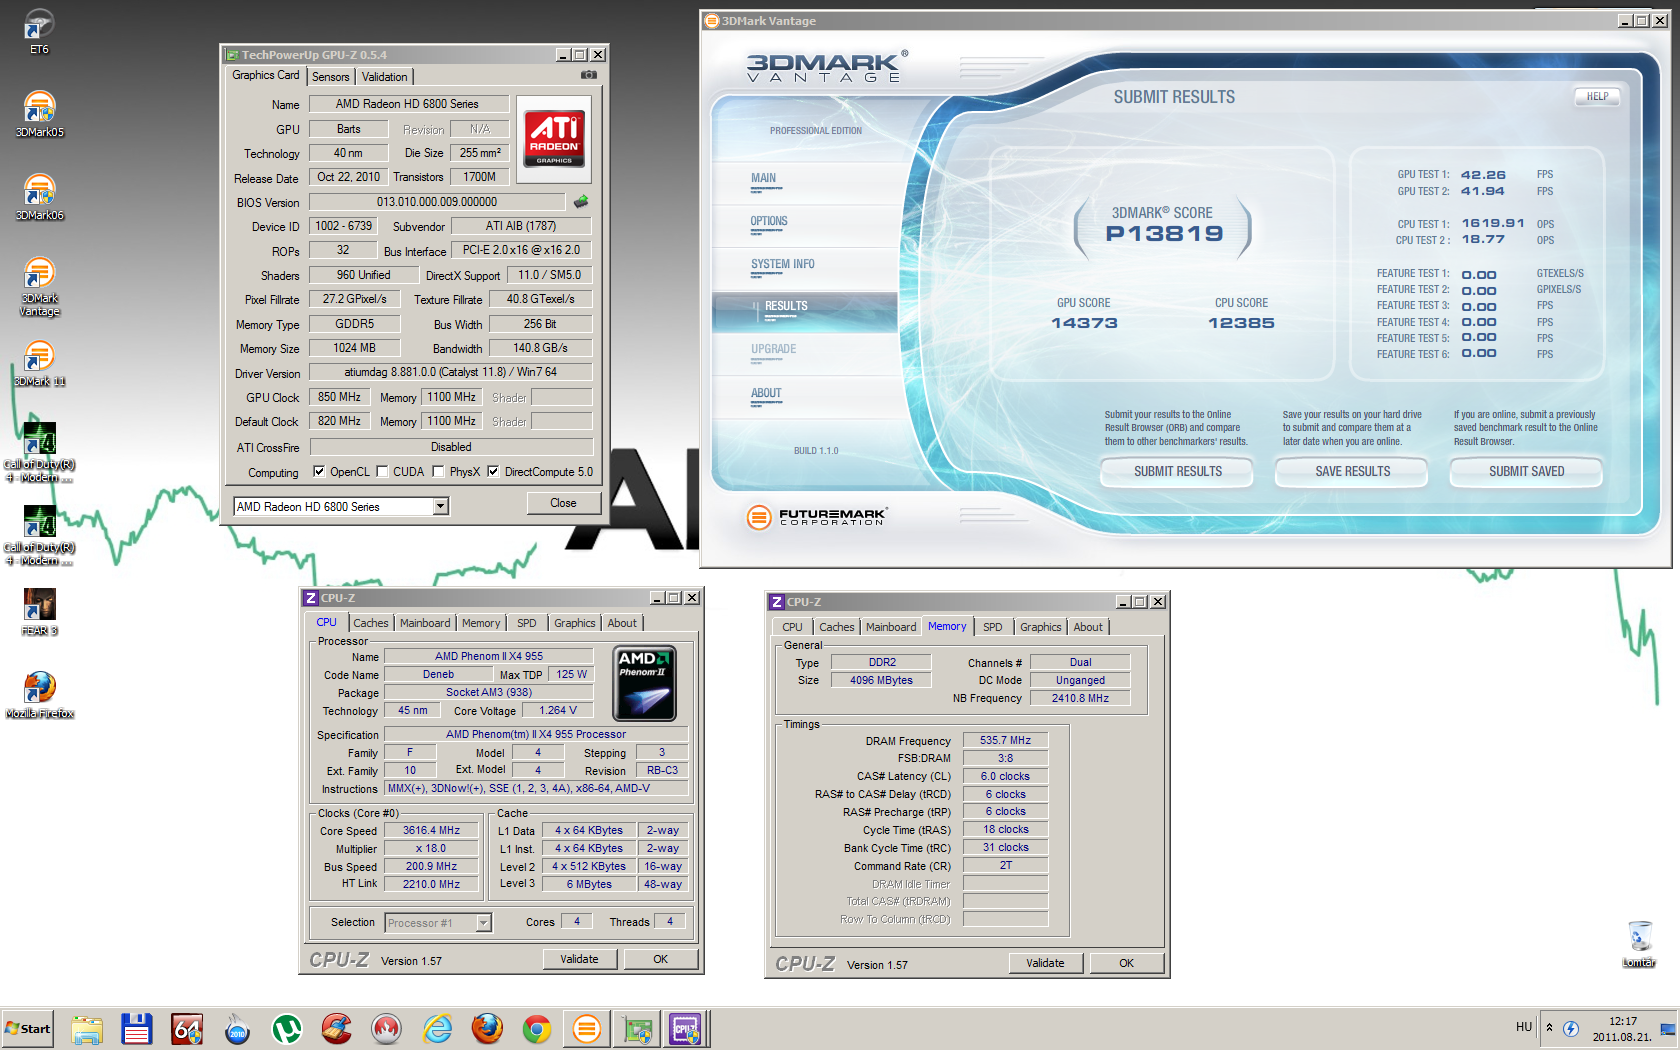Click the floppy disk taskbar icon
This screenshot has width=1680, height=1050.
(x=137, y=1029)
